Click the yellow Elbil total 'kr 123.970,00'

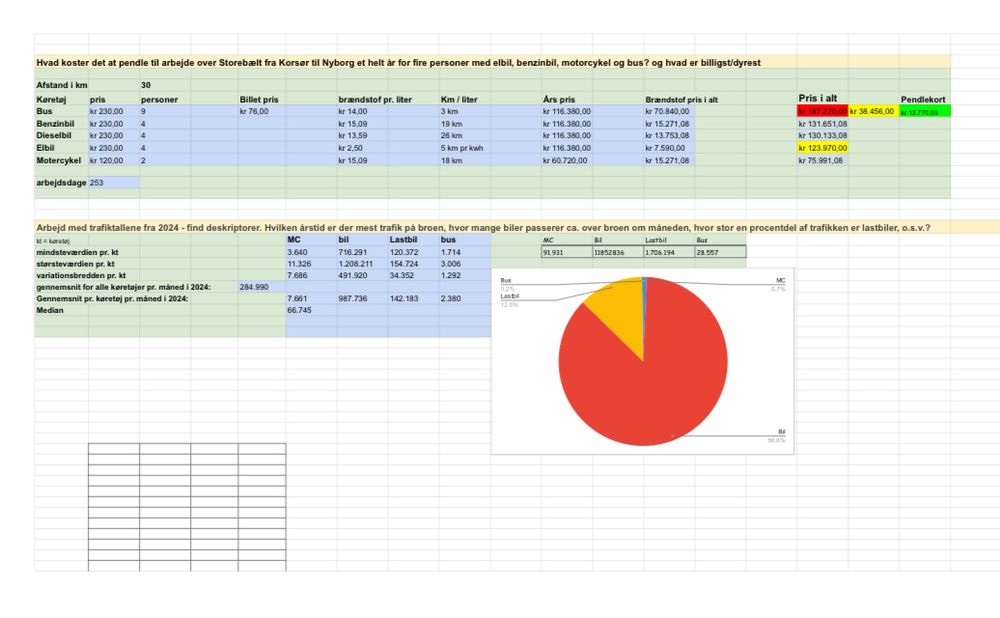823,148
